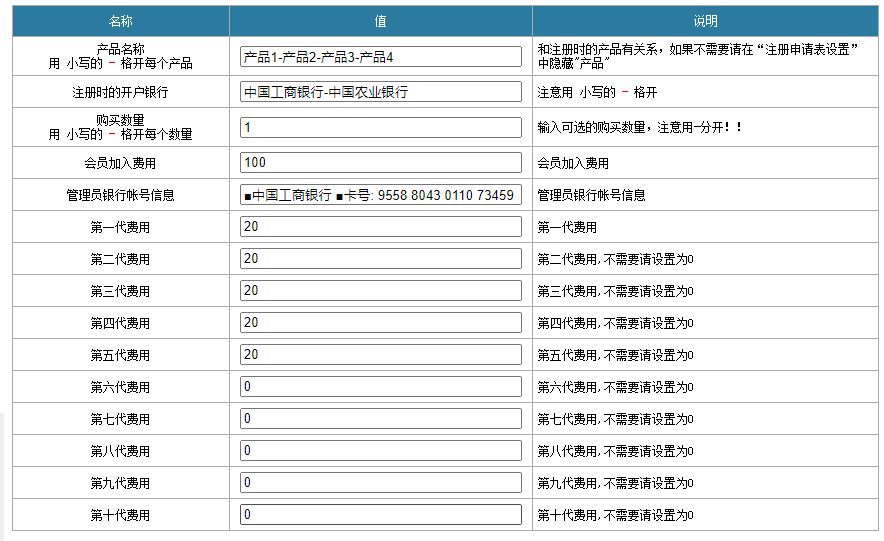Click the 说明 column header
Viewport: 884px width, 541px height.
coord(705,21)
